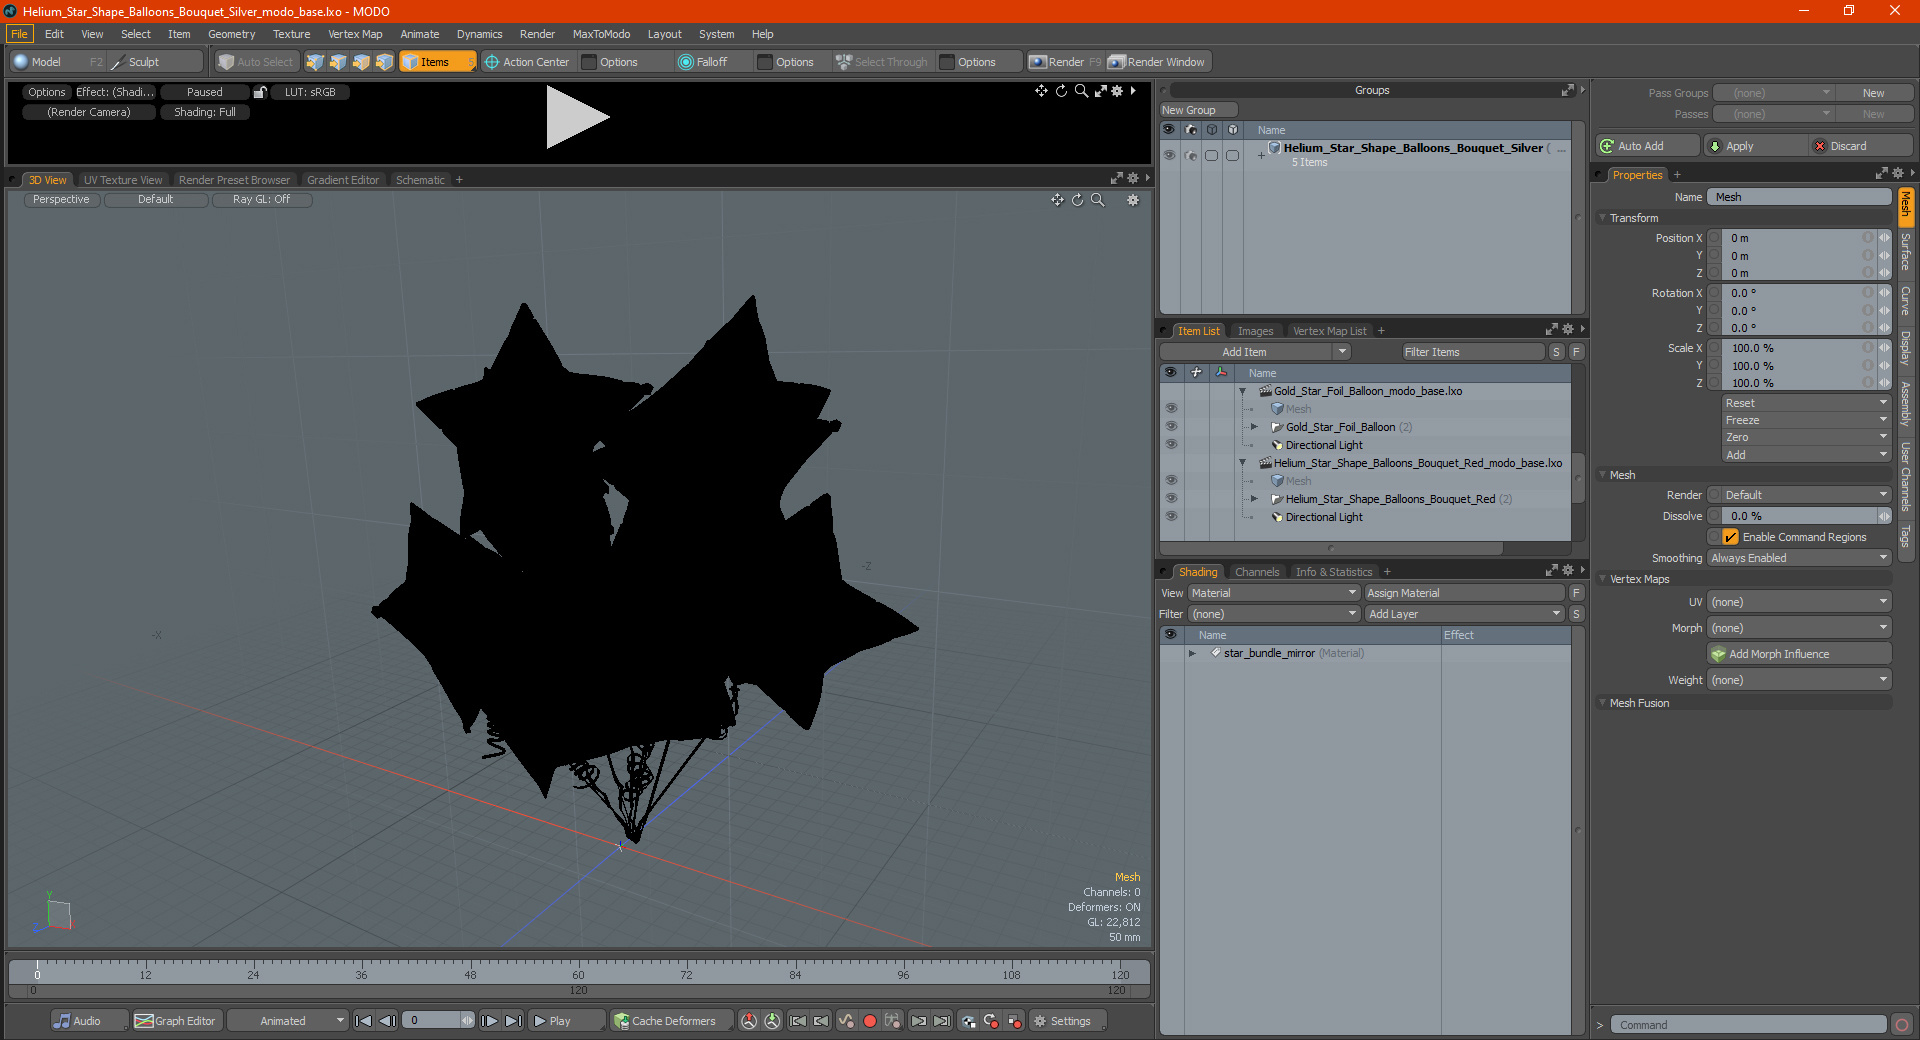This screenshot has height=1040, width=1920.
Task: Open the Render Window
Action: pyautogui.click(x=1157, y=62)
